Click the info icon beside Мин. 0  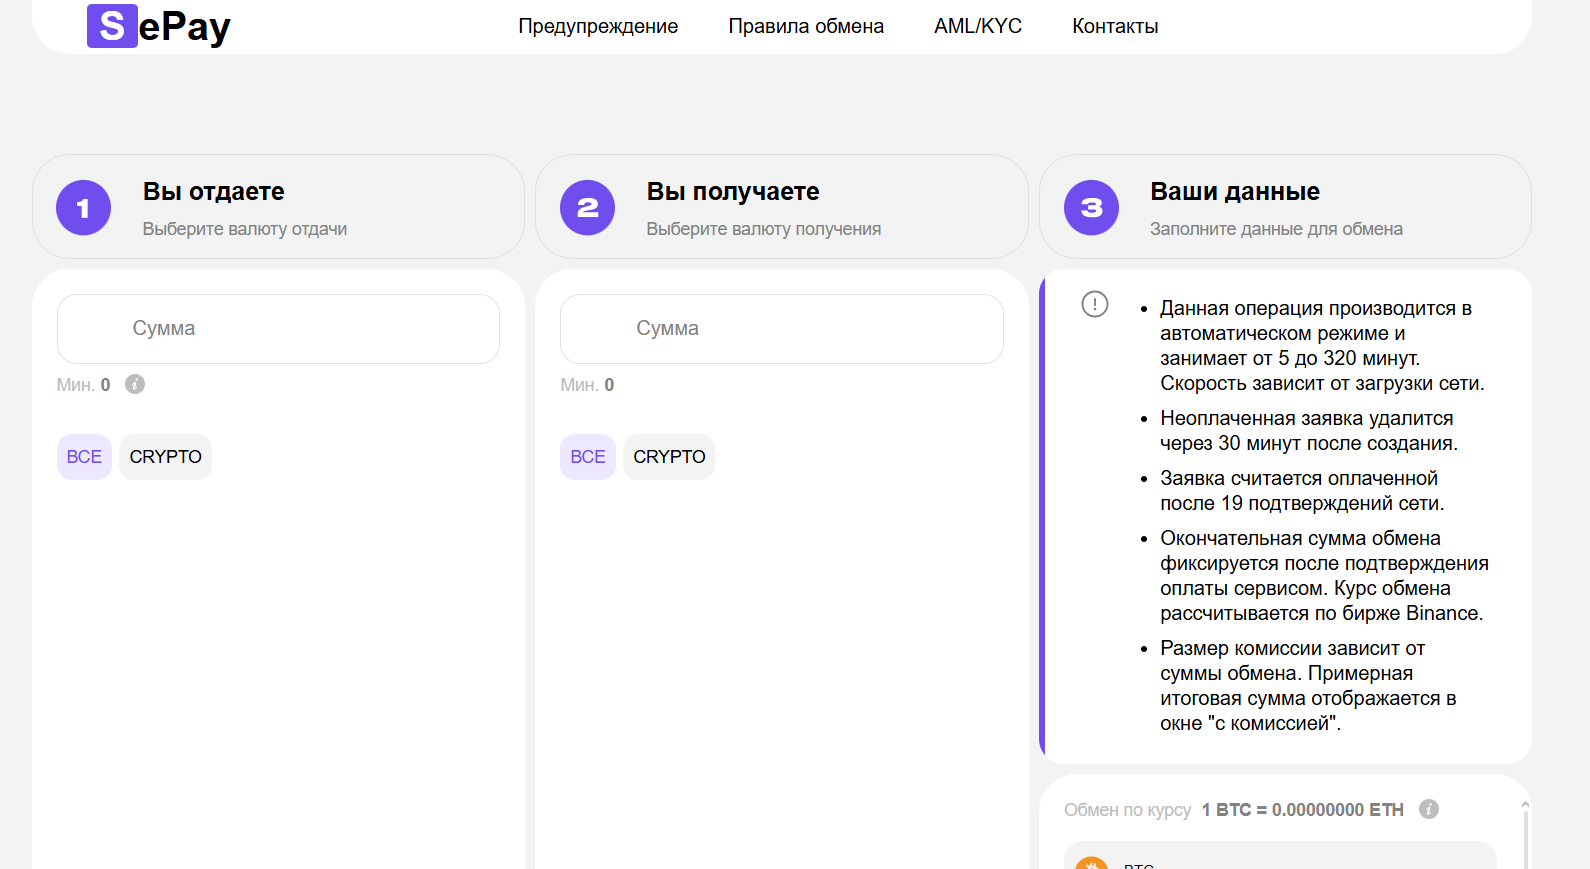[135, 384]
